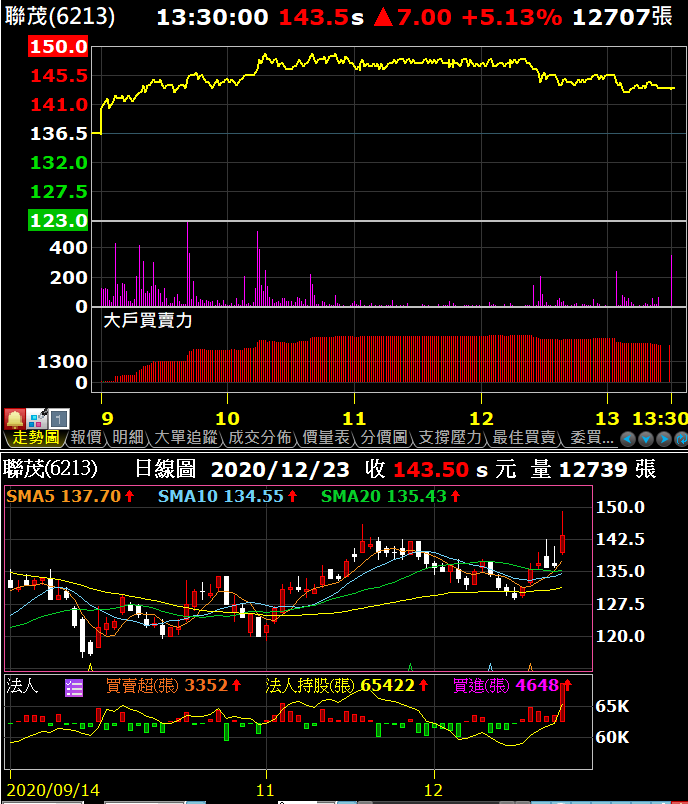Click the closing volume spike at 13:30
Image resolution: width=688 pixels, height=804 pixels.
[671, 280]
